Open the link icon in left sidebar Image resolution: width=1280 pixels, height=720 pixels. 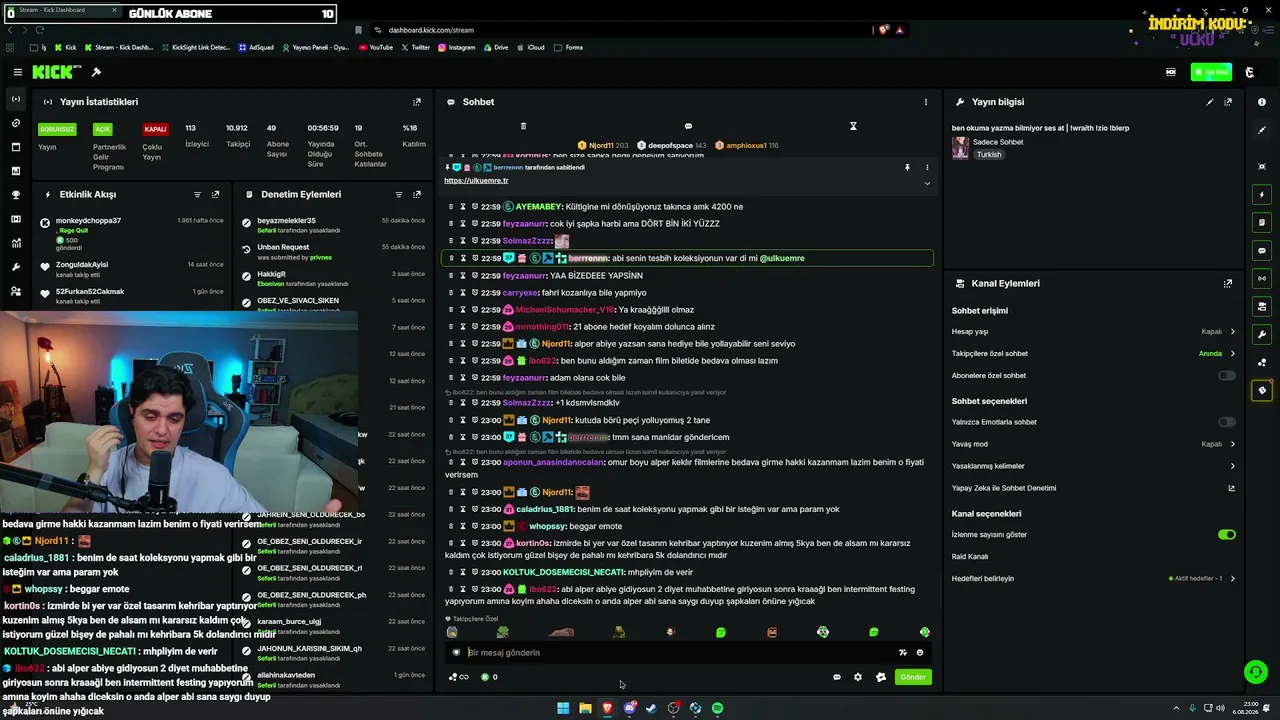click(x=16, y=123)
